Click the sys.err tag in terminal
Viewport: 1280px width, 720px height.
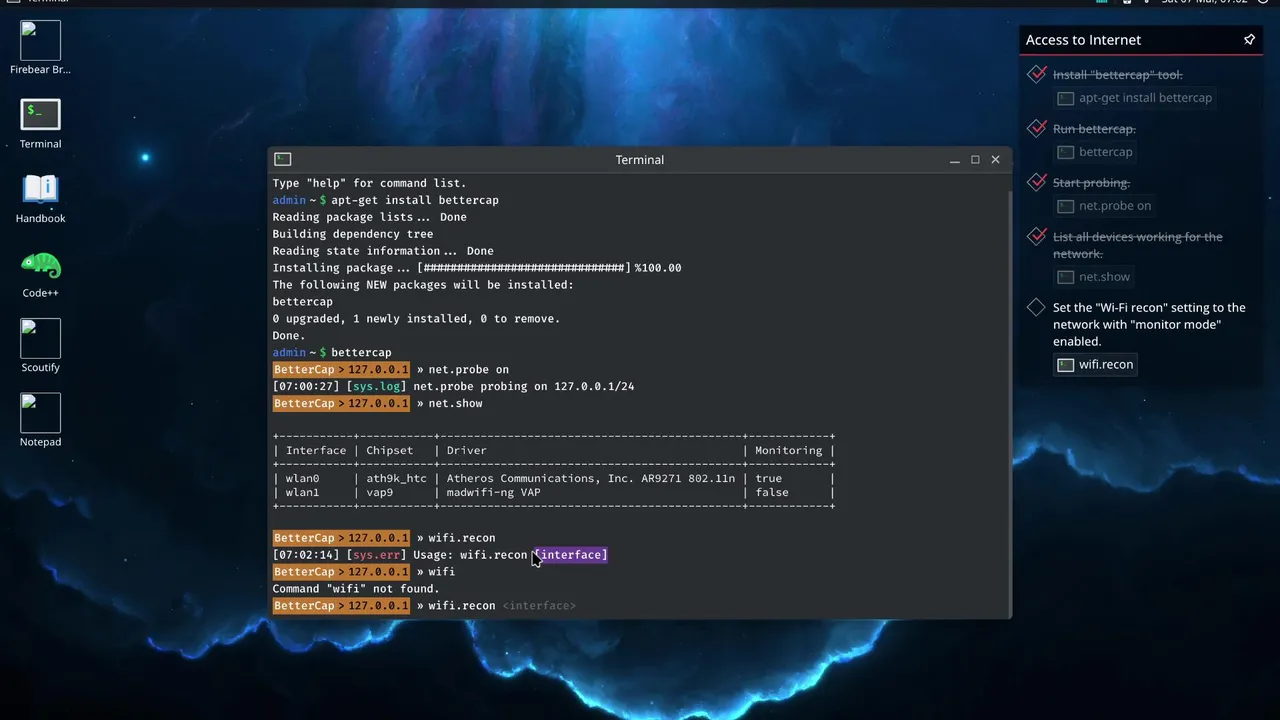[x=377, y=555]
